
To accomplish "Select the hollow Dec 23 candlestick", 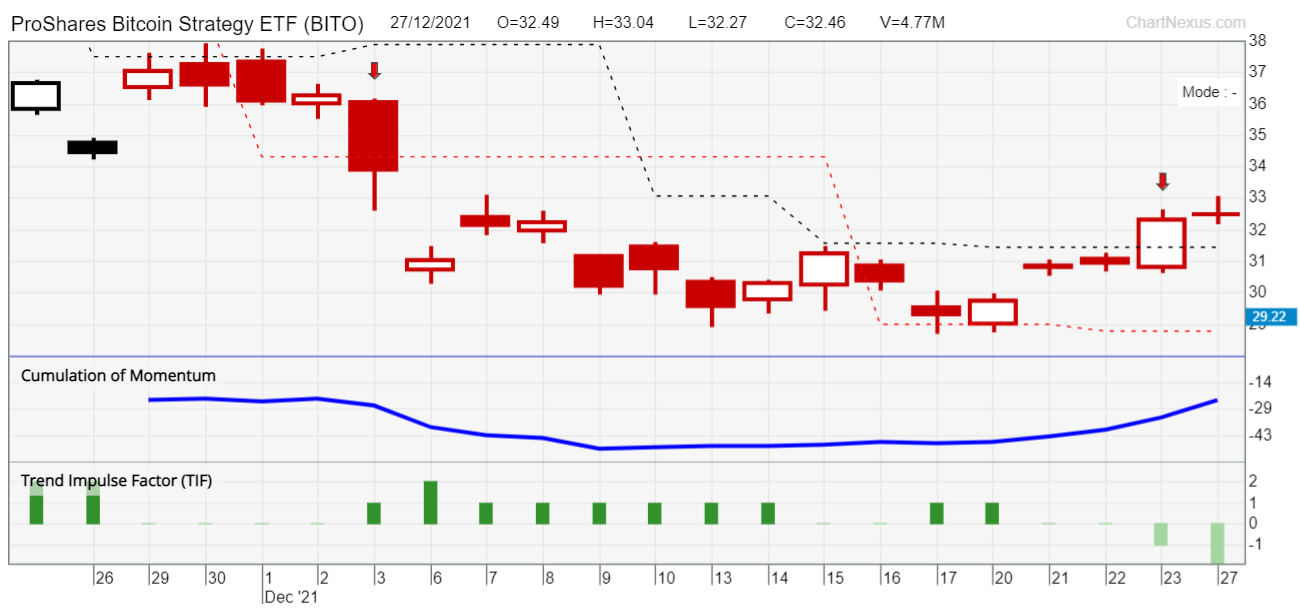I will pos(1162,243).
